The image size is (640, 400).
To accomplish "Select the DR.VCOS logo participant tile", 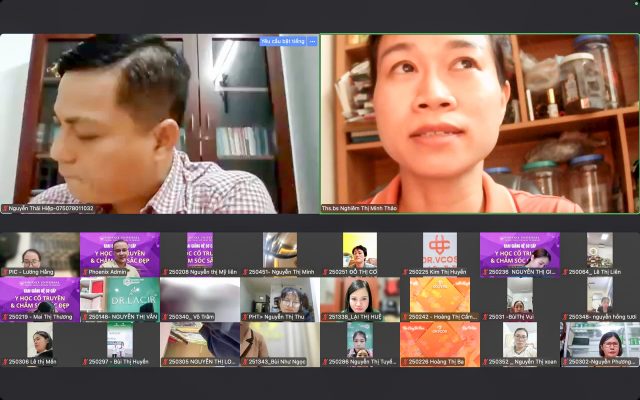I will [x=439, y=250].
